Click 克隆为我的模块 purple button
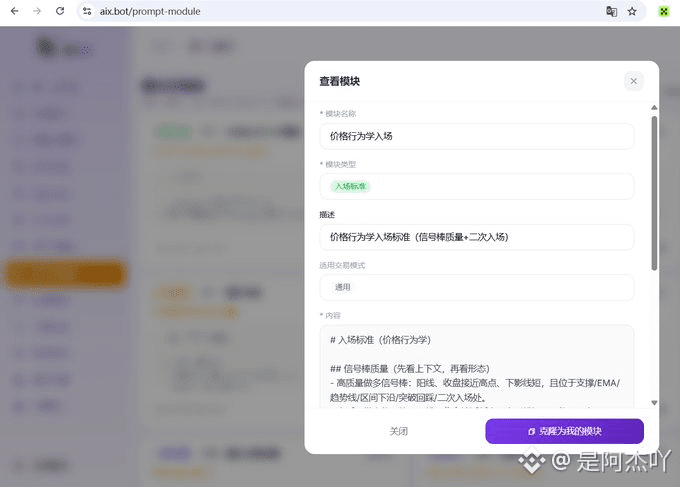The image size is (680, 487). (564, 431)
